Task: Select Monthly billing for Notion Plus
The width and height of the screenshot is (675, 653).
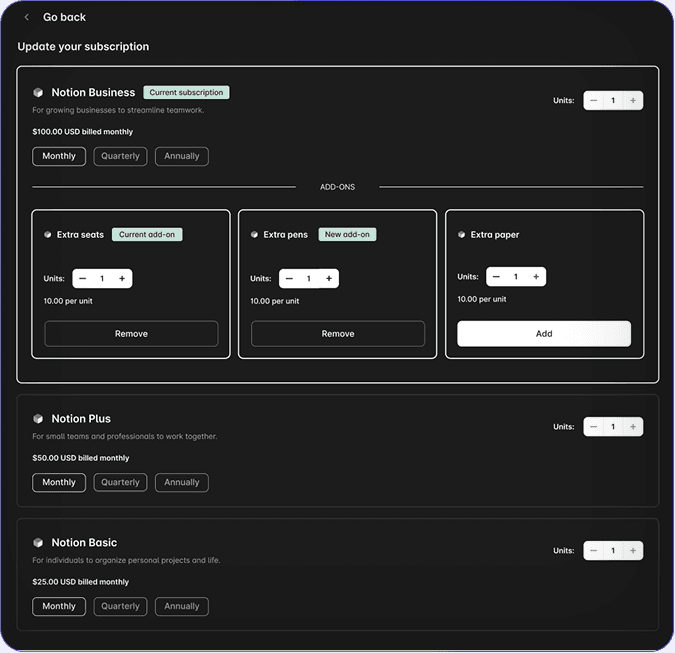Action: pos(59,483)
